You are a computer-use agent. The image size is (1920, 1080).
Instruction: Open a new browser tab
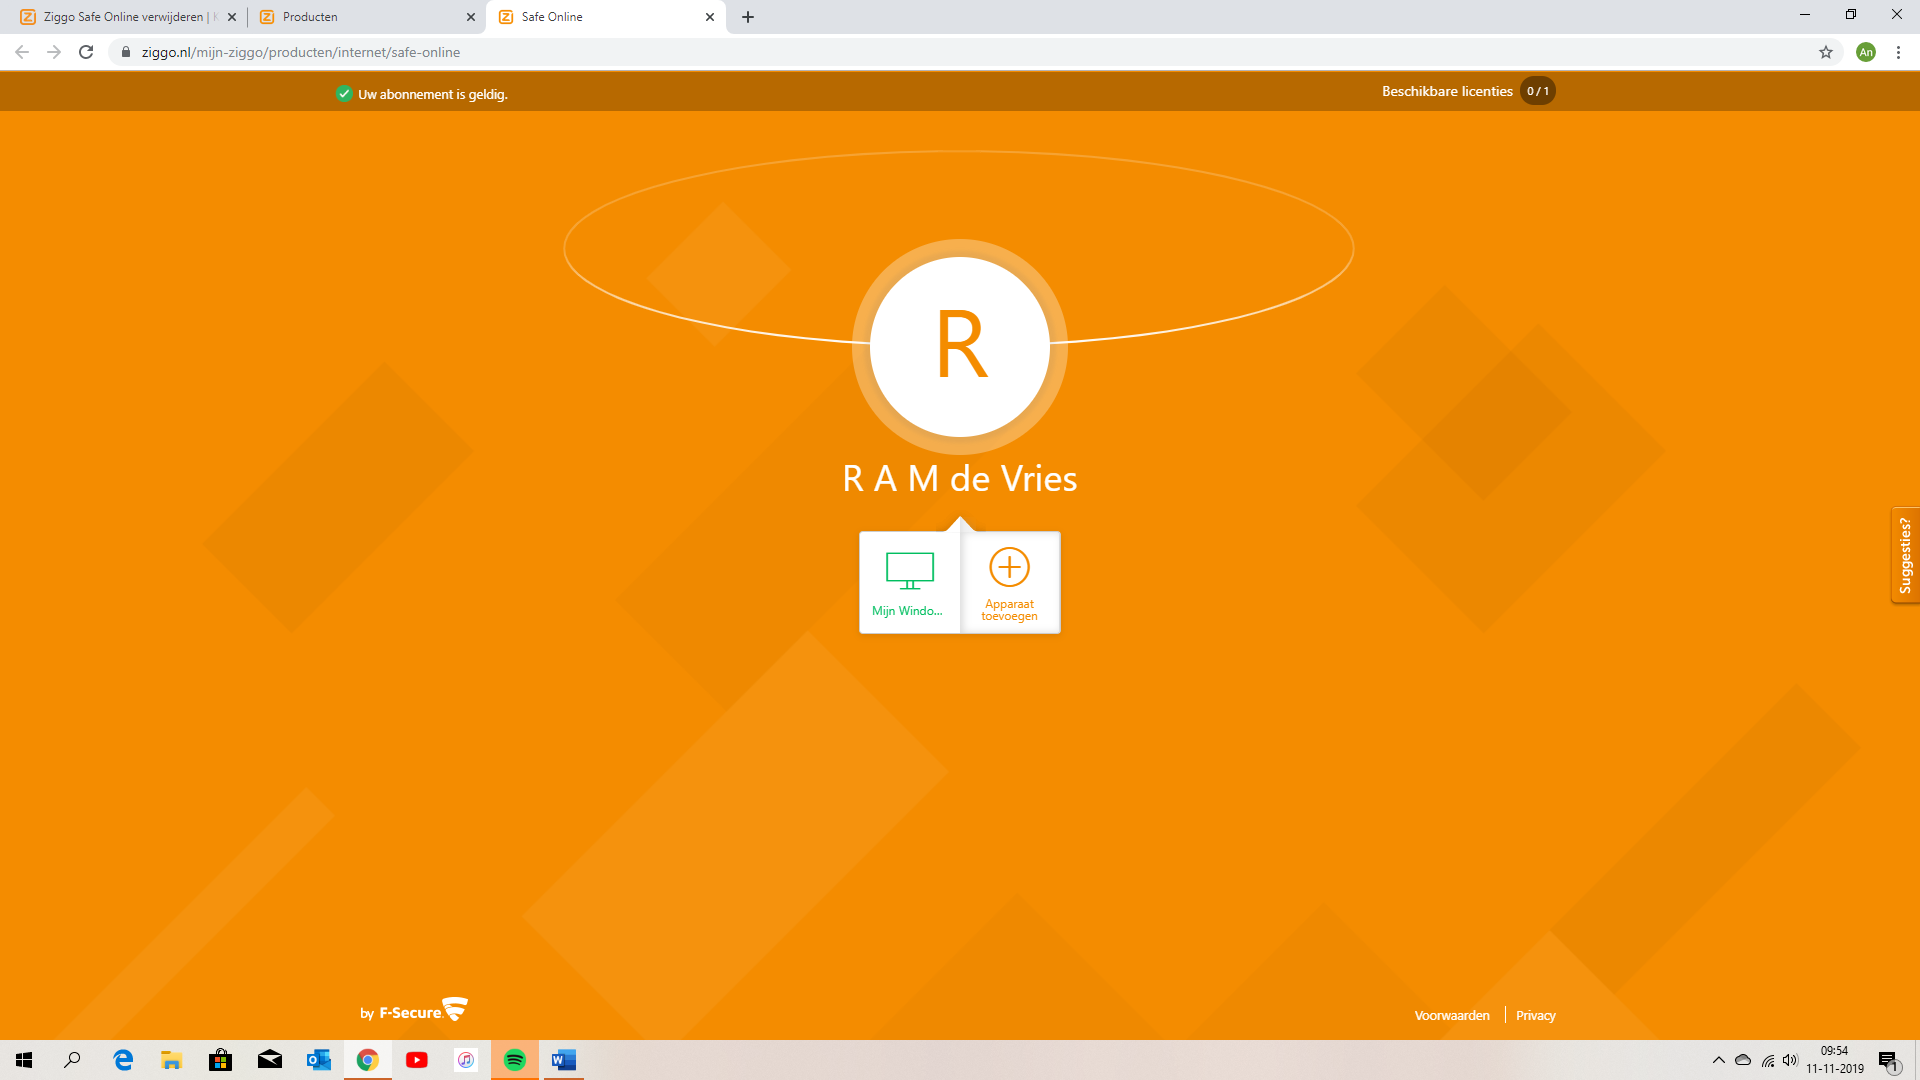click(x=748, y=17)
